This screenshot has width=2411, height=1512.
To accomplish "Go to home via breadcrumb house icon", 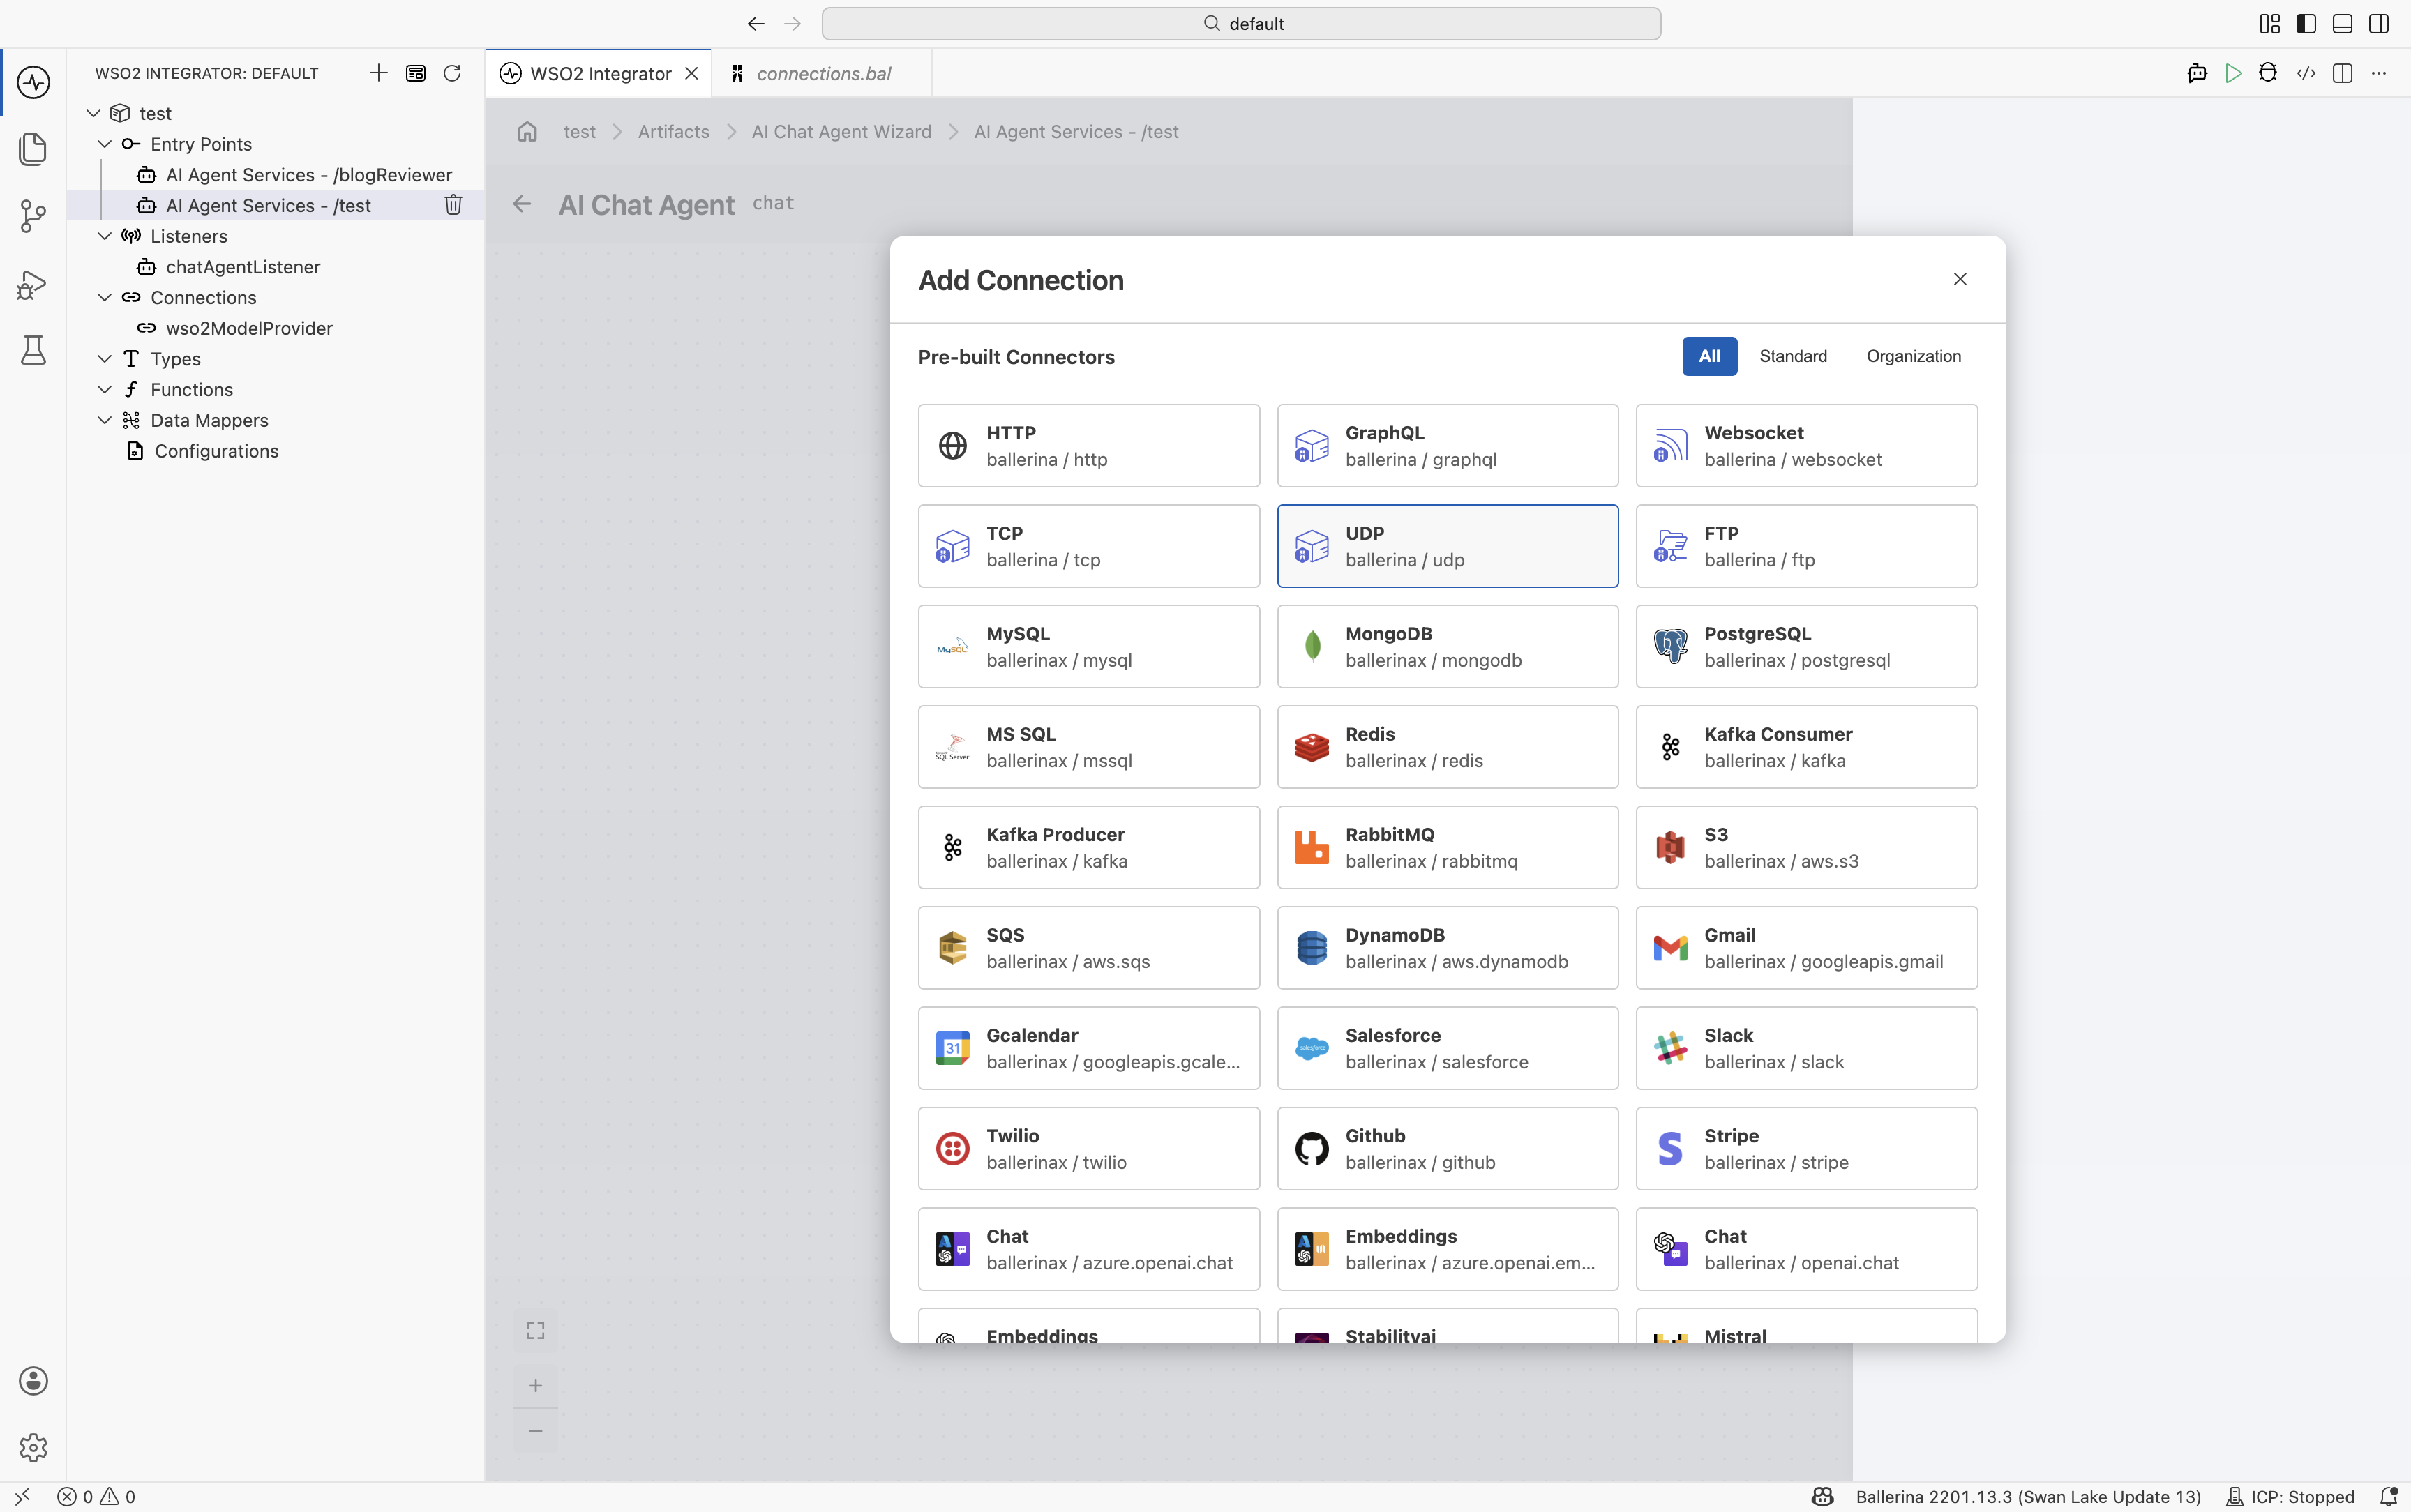I will 527,132.
